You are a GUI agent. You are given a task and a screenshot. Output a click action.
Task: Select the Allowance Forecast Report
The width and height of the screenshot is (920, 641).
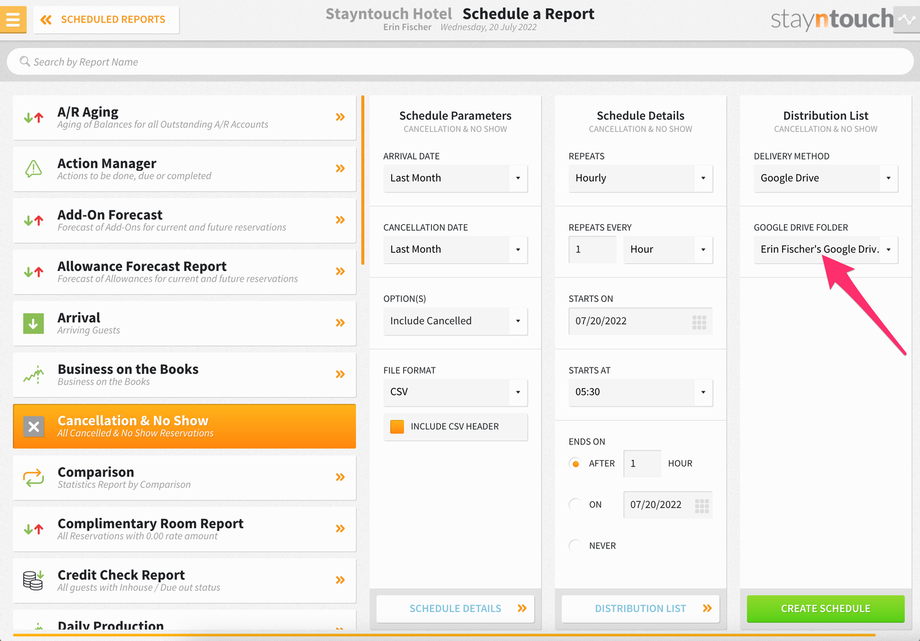tap(184, 272)
